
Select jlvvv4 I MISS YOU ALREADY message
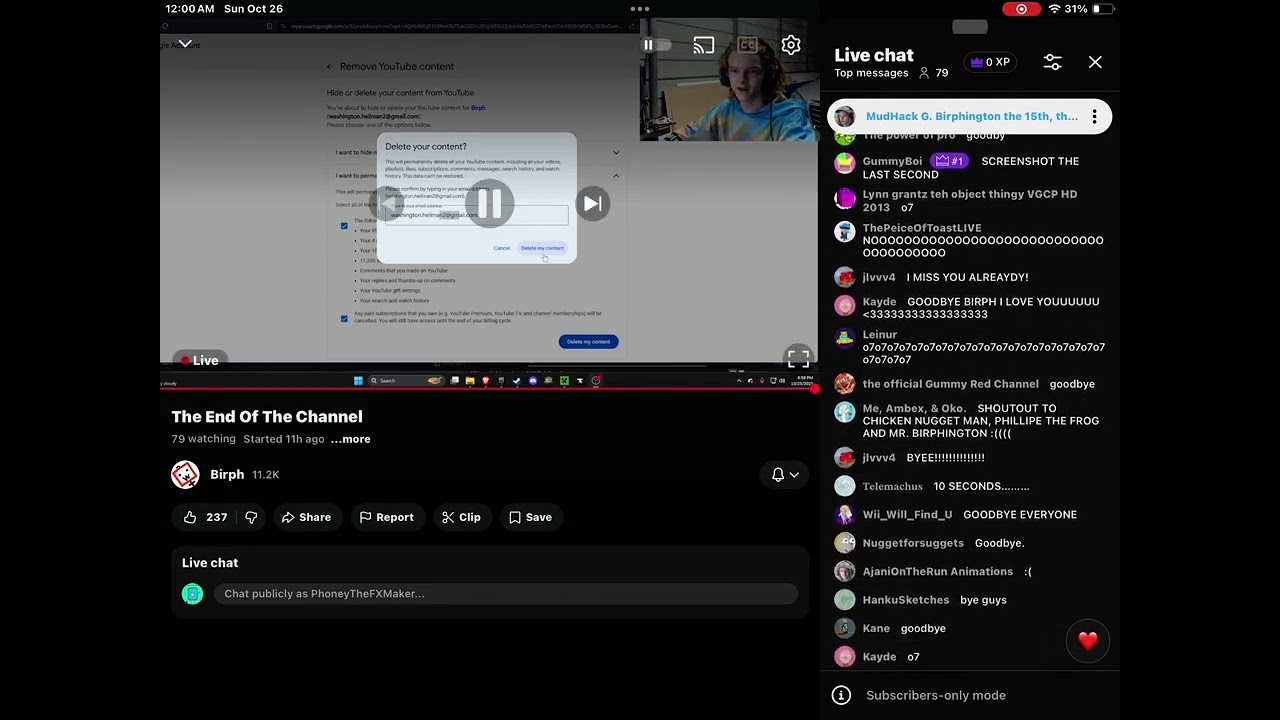point(970,277)
